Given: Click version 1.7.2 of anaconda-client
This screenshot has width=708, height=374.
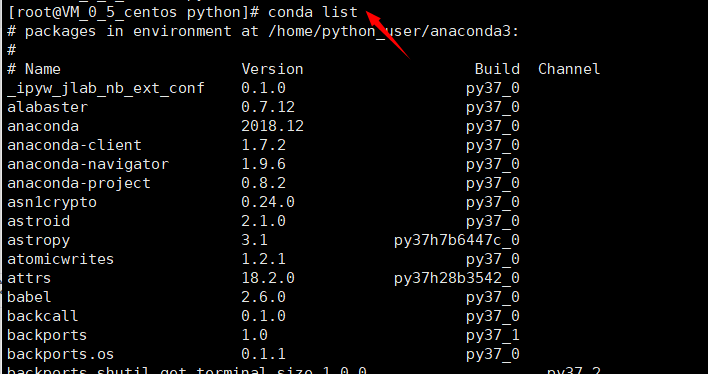Looking at the screenshot, I should (263, 145).
